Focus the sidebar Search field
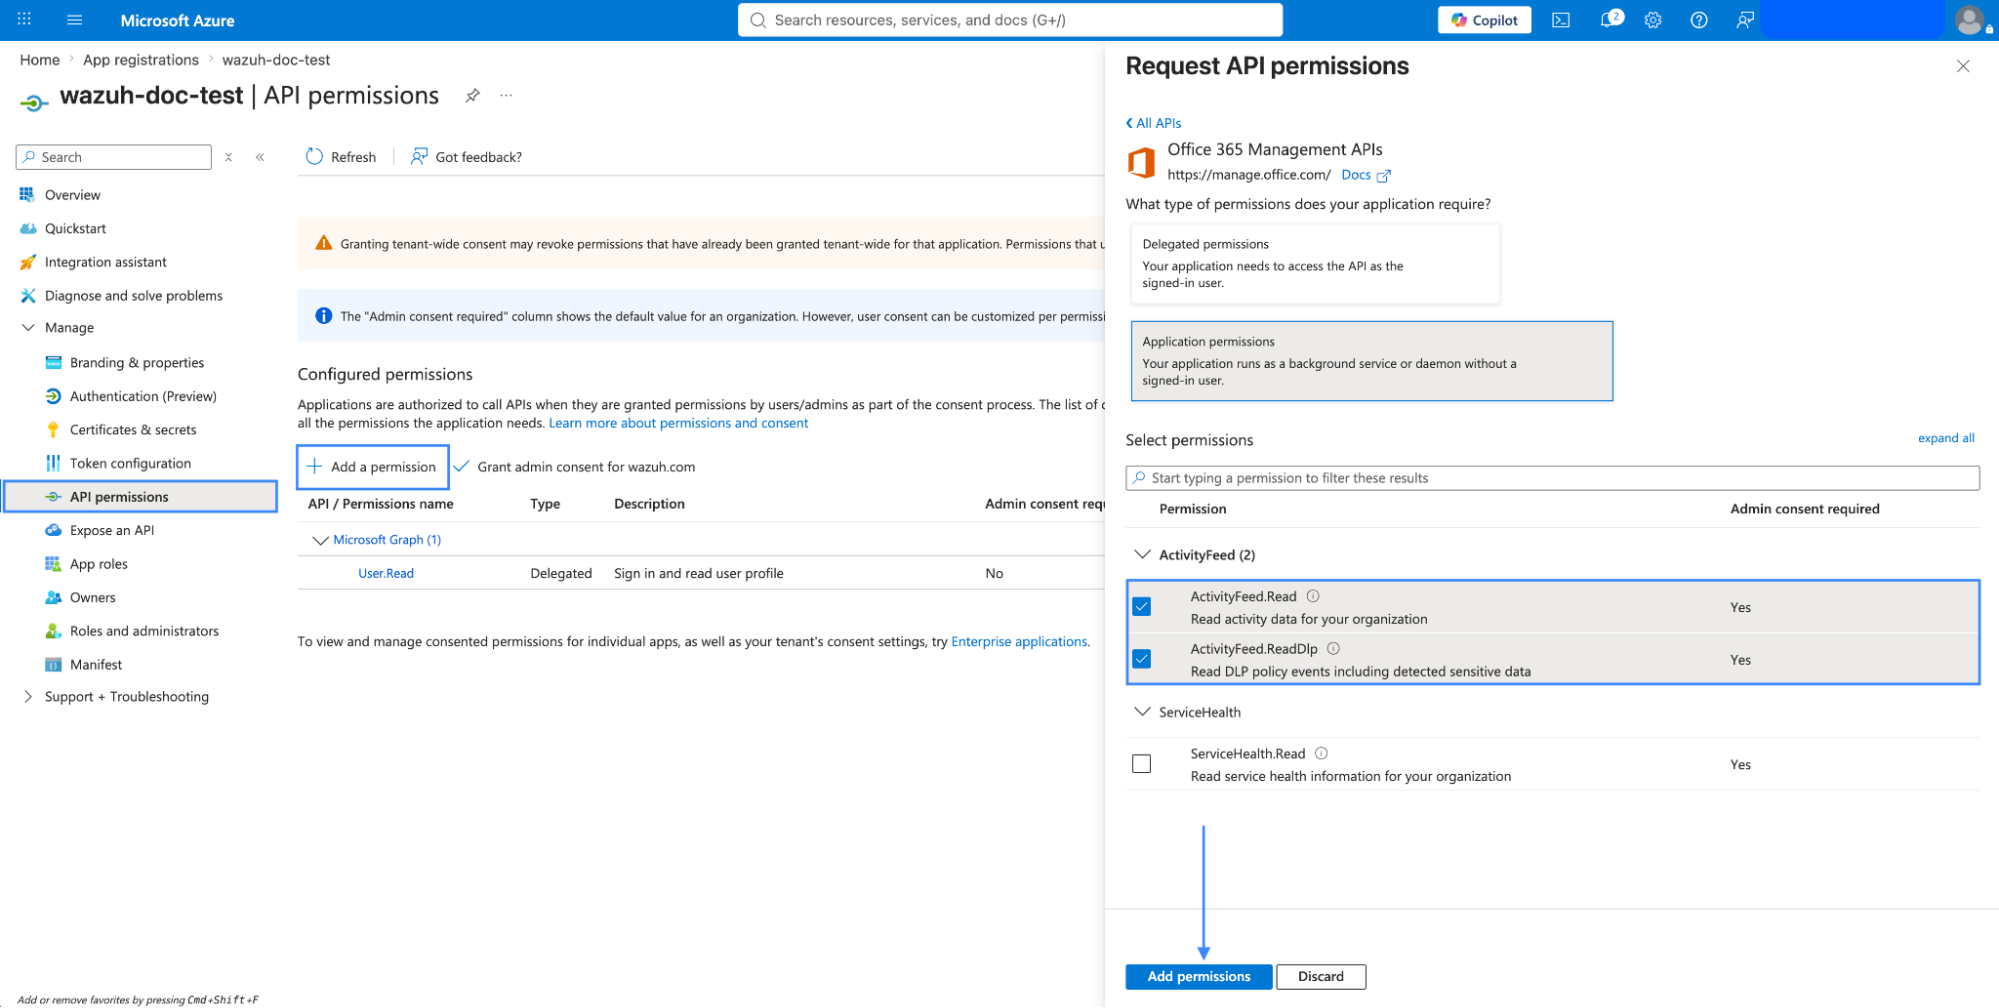Screen dimensions: 1999x1008 click(114, 157)
